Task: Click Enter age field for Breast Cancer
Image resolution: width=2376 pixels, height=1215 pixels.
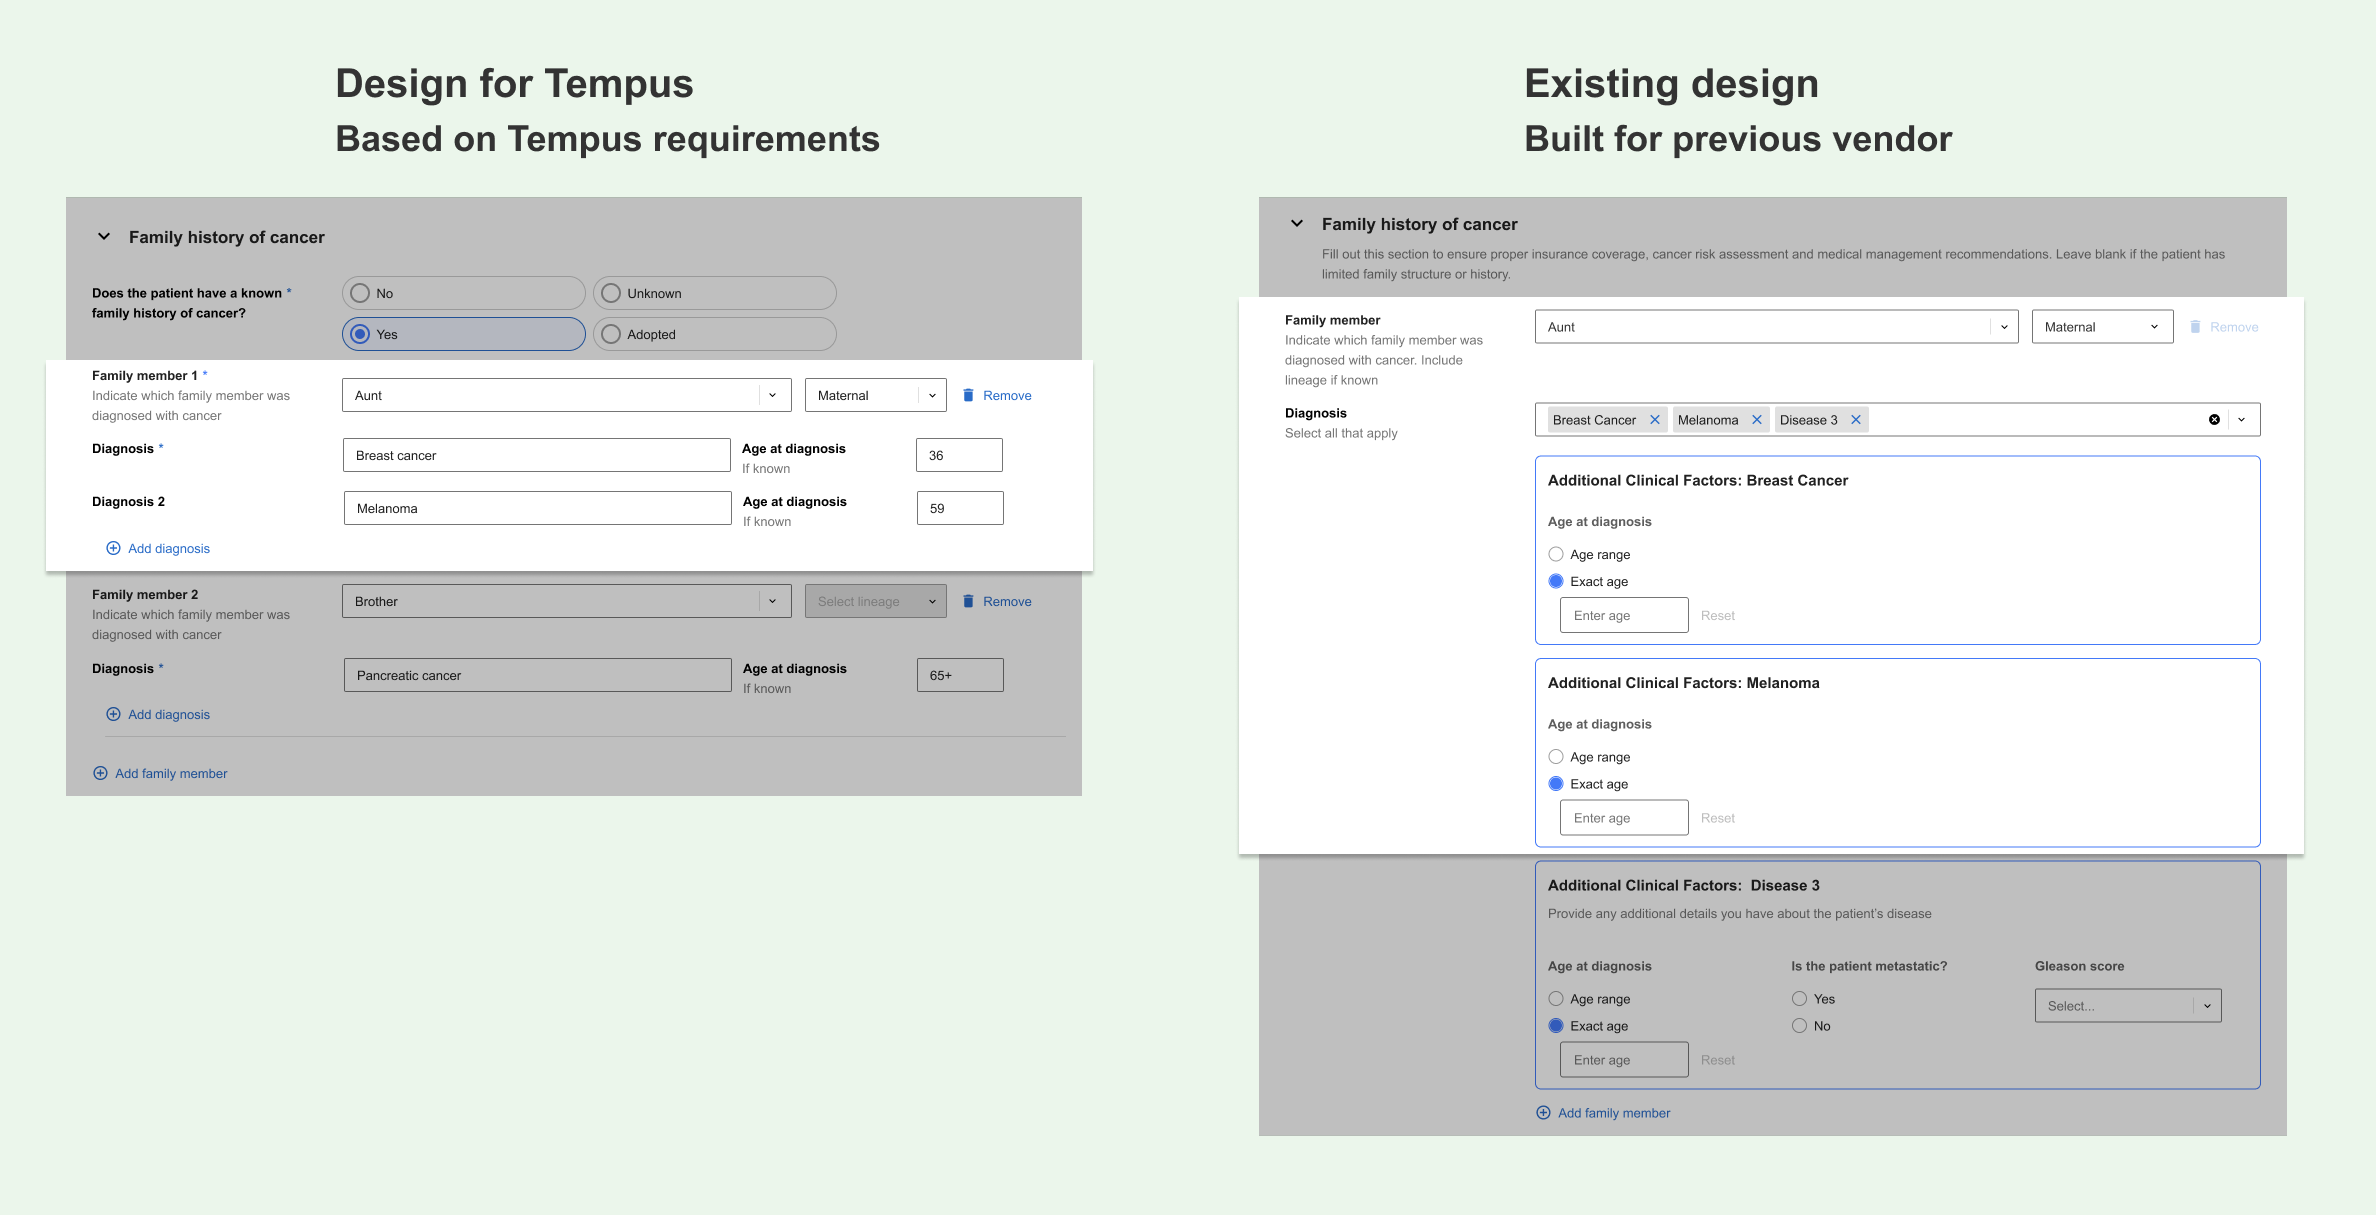Action: (1624, 615)
